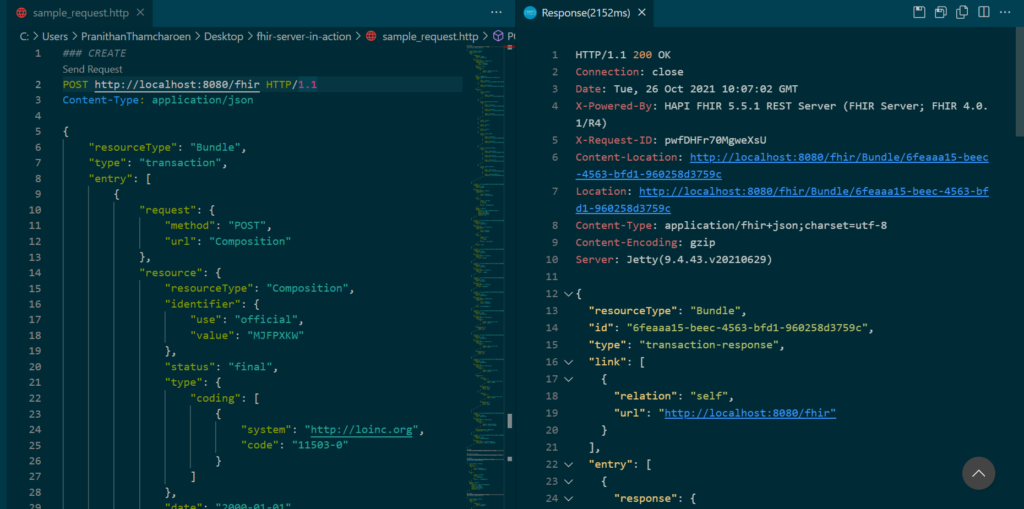This screenshot has width=1024, height=509.
Task: Follow the http://loinc.org link
Action: (x=361, y=429)
